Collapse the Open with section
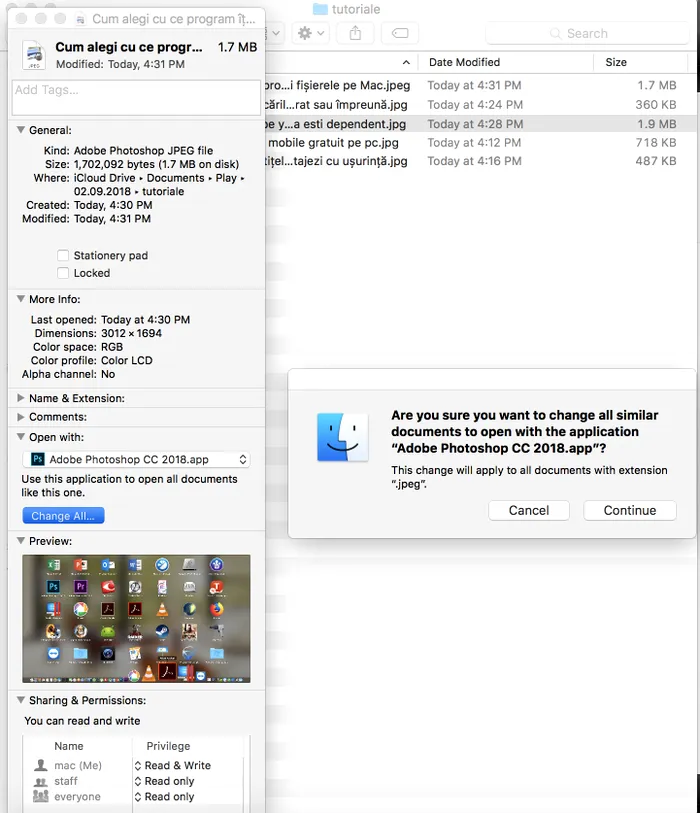Image resolution: width=700 pixels, height=813 pixels. 21,437
